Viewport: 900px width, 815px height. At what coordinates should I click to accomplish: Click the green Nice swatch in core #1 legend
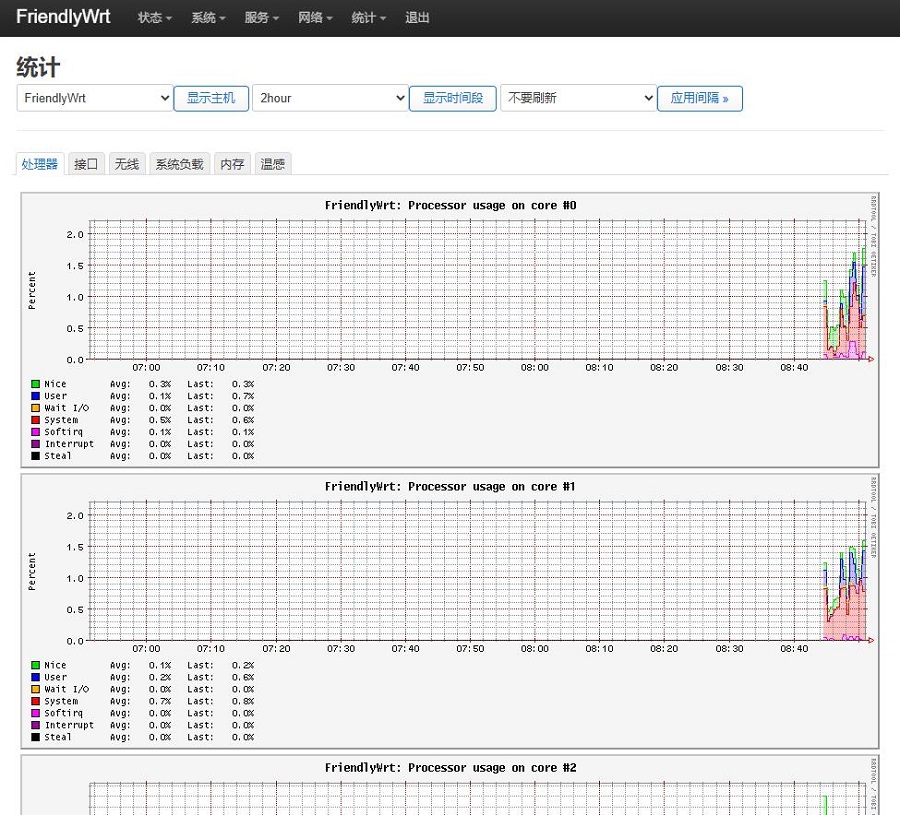(x=36, y=665)
